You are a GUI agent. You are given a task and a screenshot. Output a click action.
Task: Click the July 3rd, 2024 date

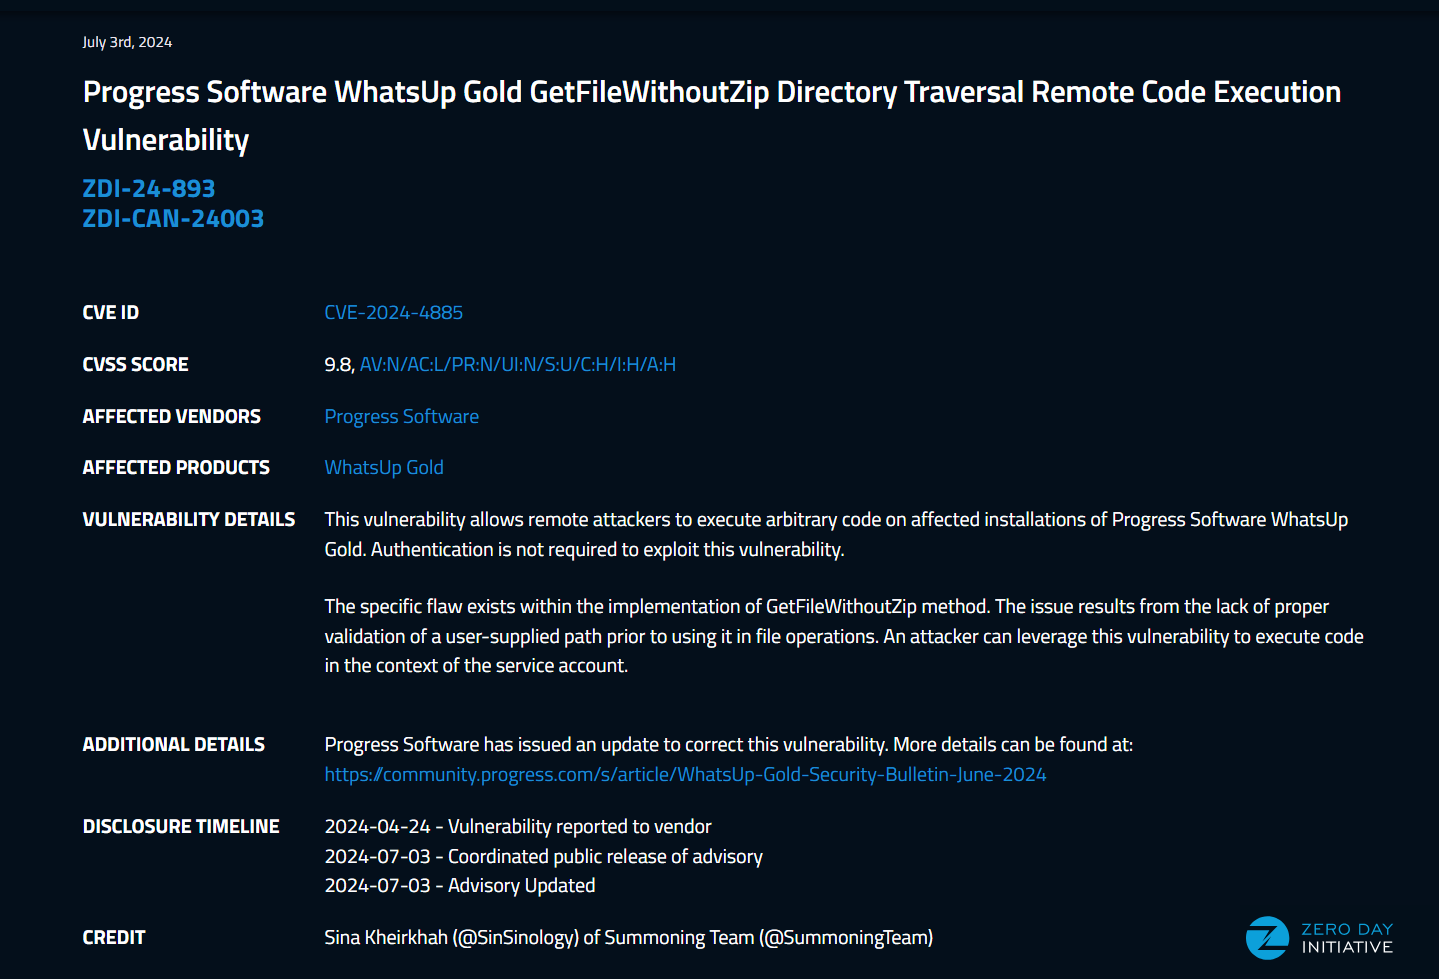[x=127, y=42]
